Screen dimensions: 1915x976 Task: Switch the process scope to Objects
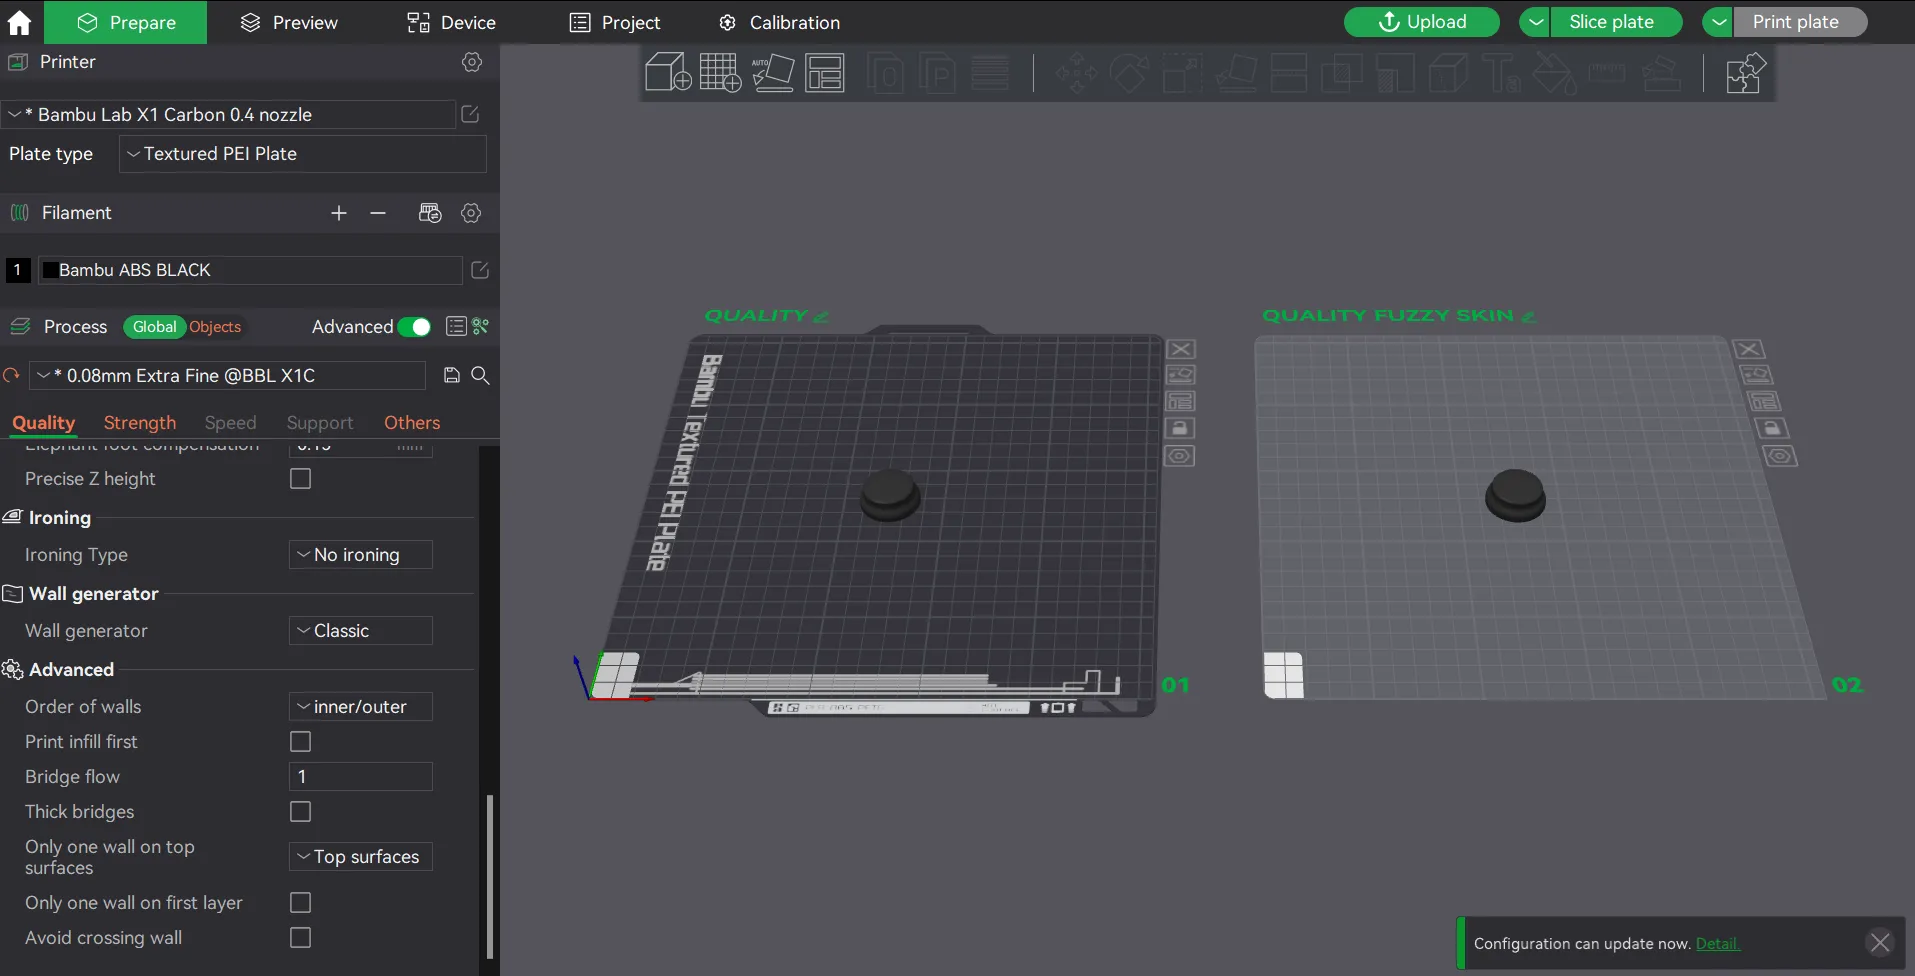pos(215,327)
